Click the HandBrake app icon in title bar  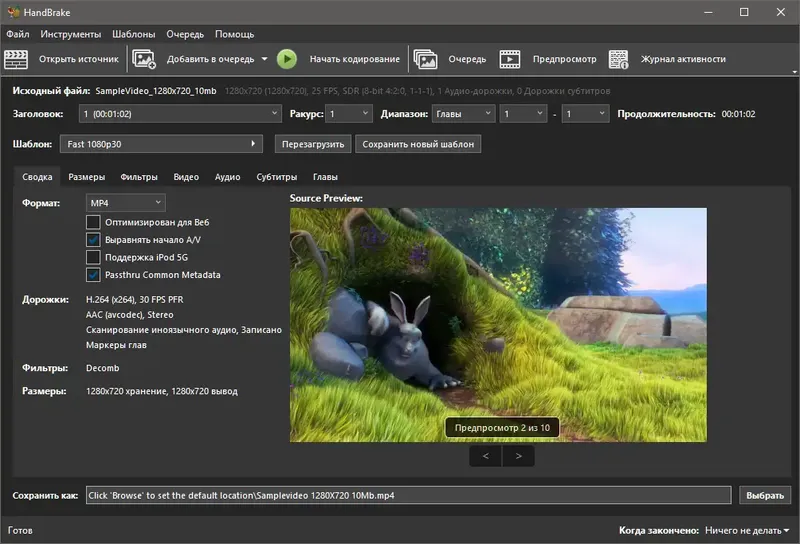tap(12, 12)
